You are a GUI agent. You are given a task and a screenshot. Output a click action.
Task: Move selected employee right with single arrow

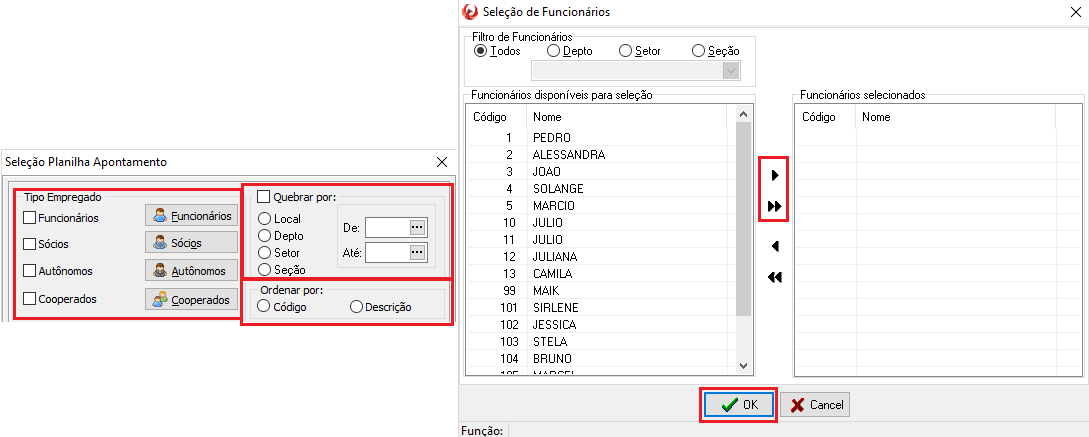[x=775, y=176]
